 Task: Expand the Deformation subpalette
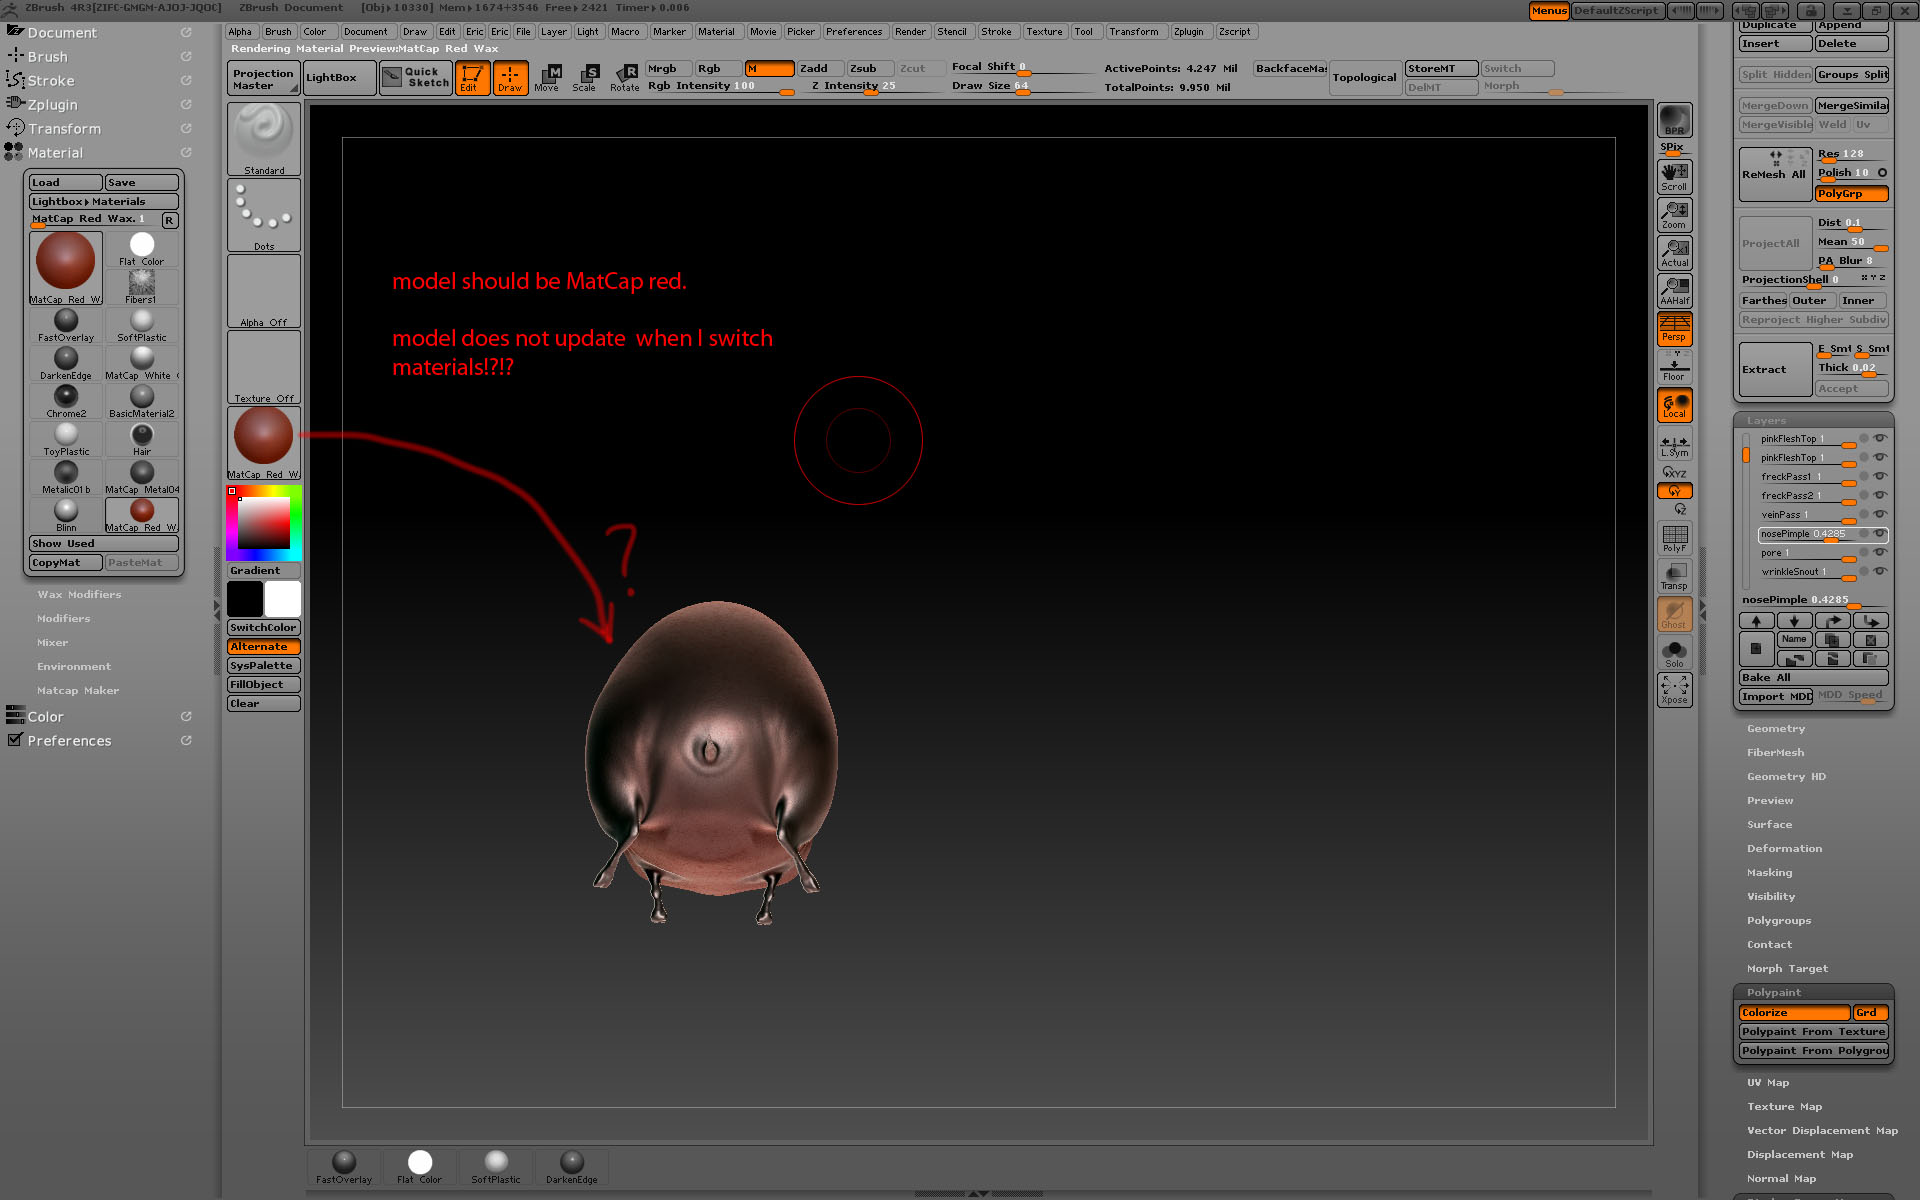pos(1785,849)
